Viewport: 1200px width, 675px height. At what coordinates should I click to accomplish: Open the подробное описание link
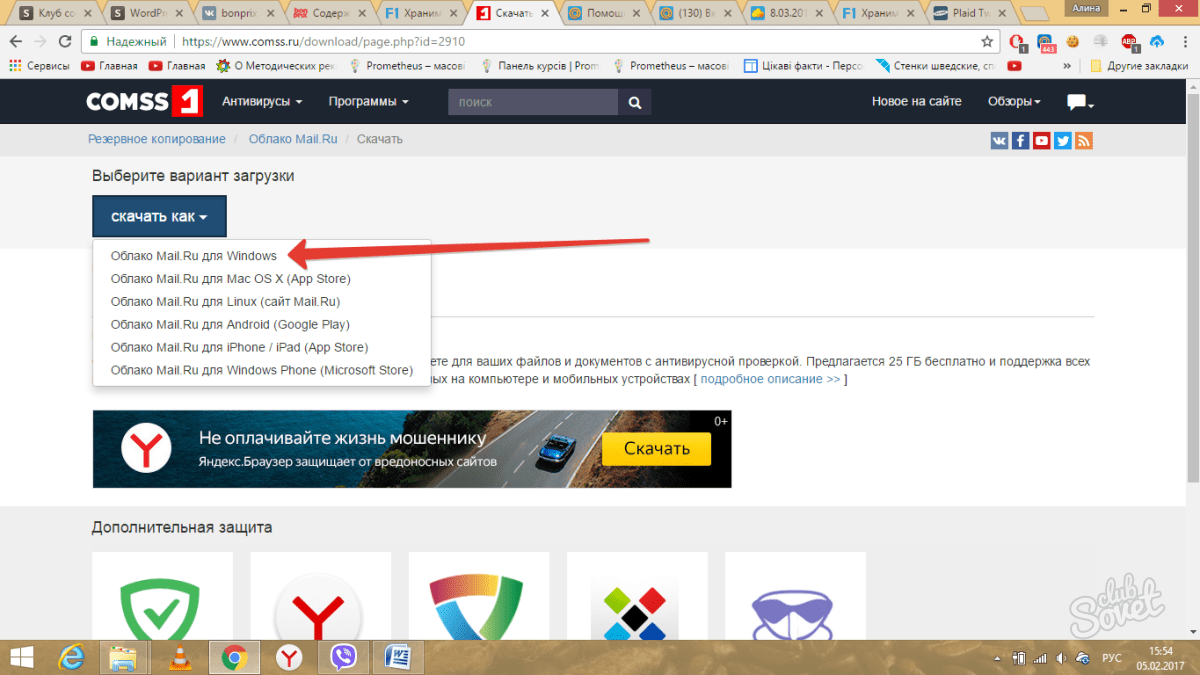(x=771, y=380)
